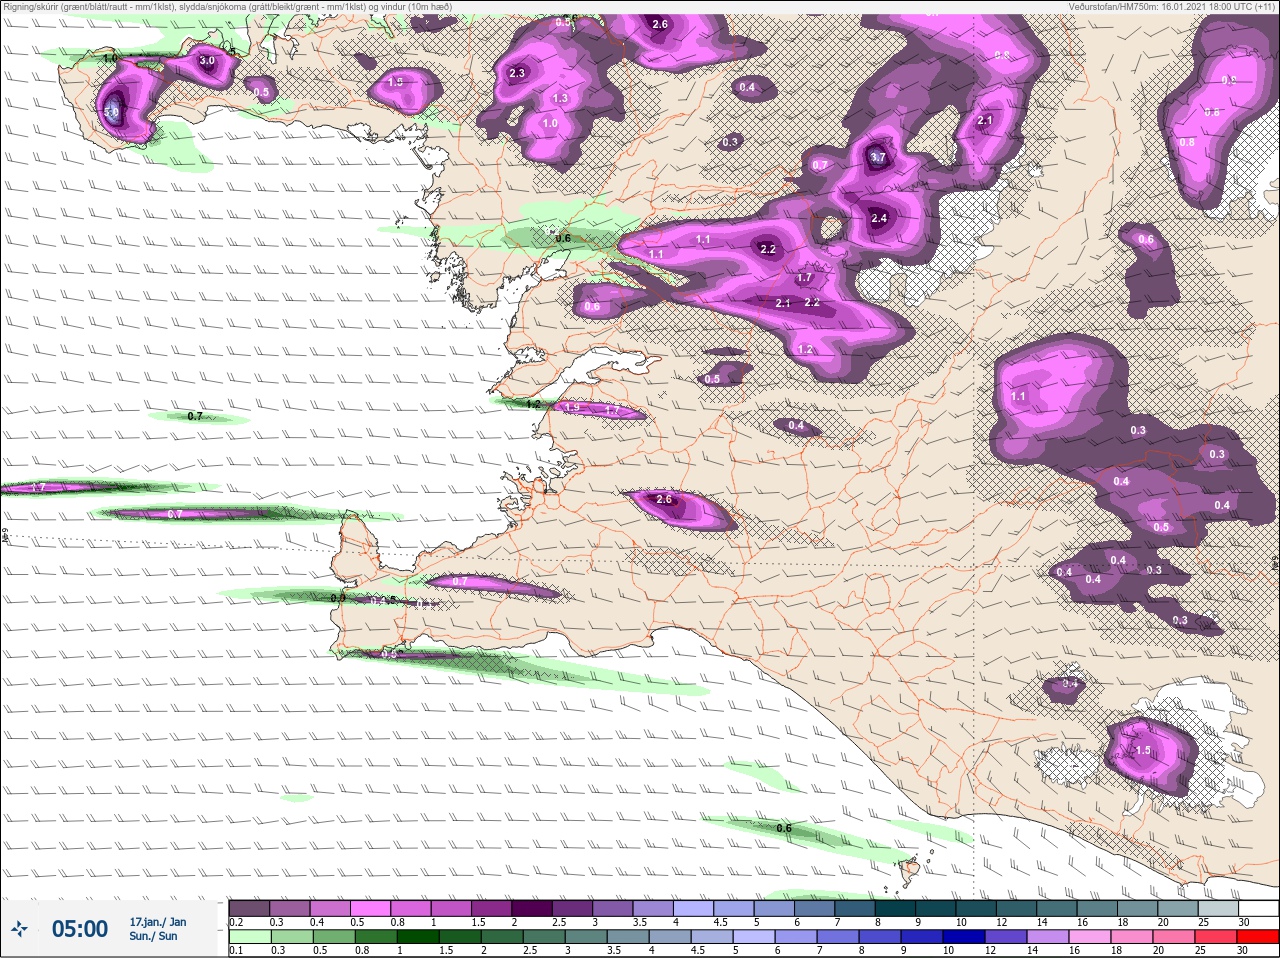Click the 1.3 snowfall value on map

560,98
